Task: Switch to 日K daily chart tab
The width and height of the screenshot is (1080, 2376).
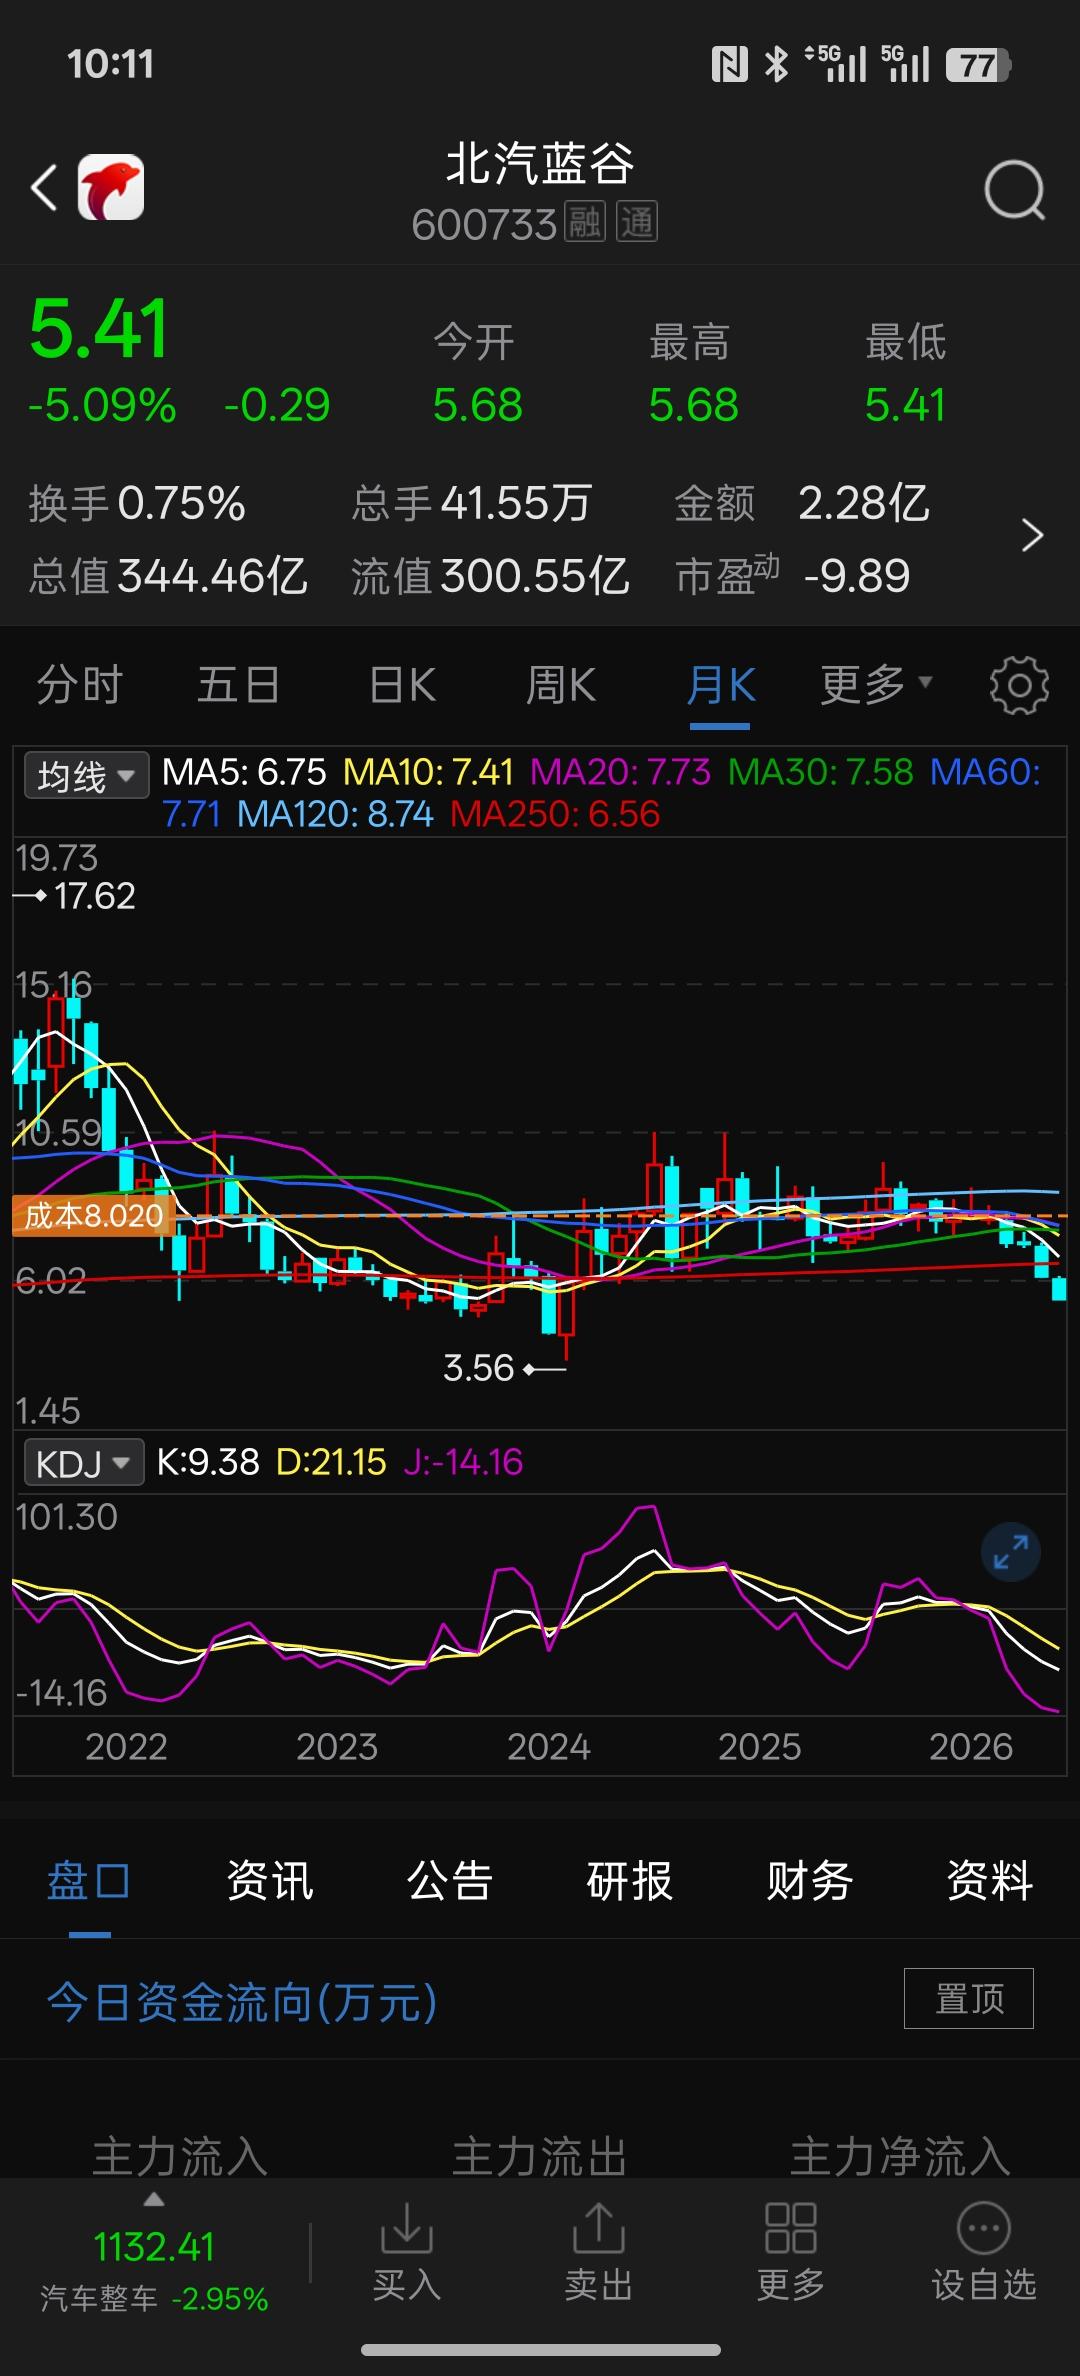Action: click(402, 686)
